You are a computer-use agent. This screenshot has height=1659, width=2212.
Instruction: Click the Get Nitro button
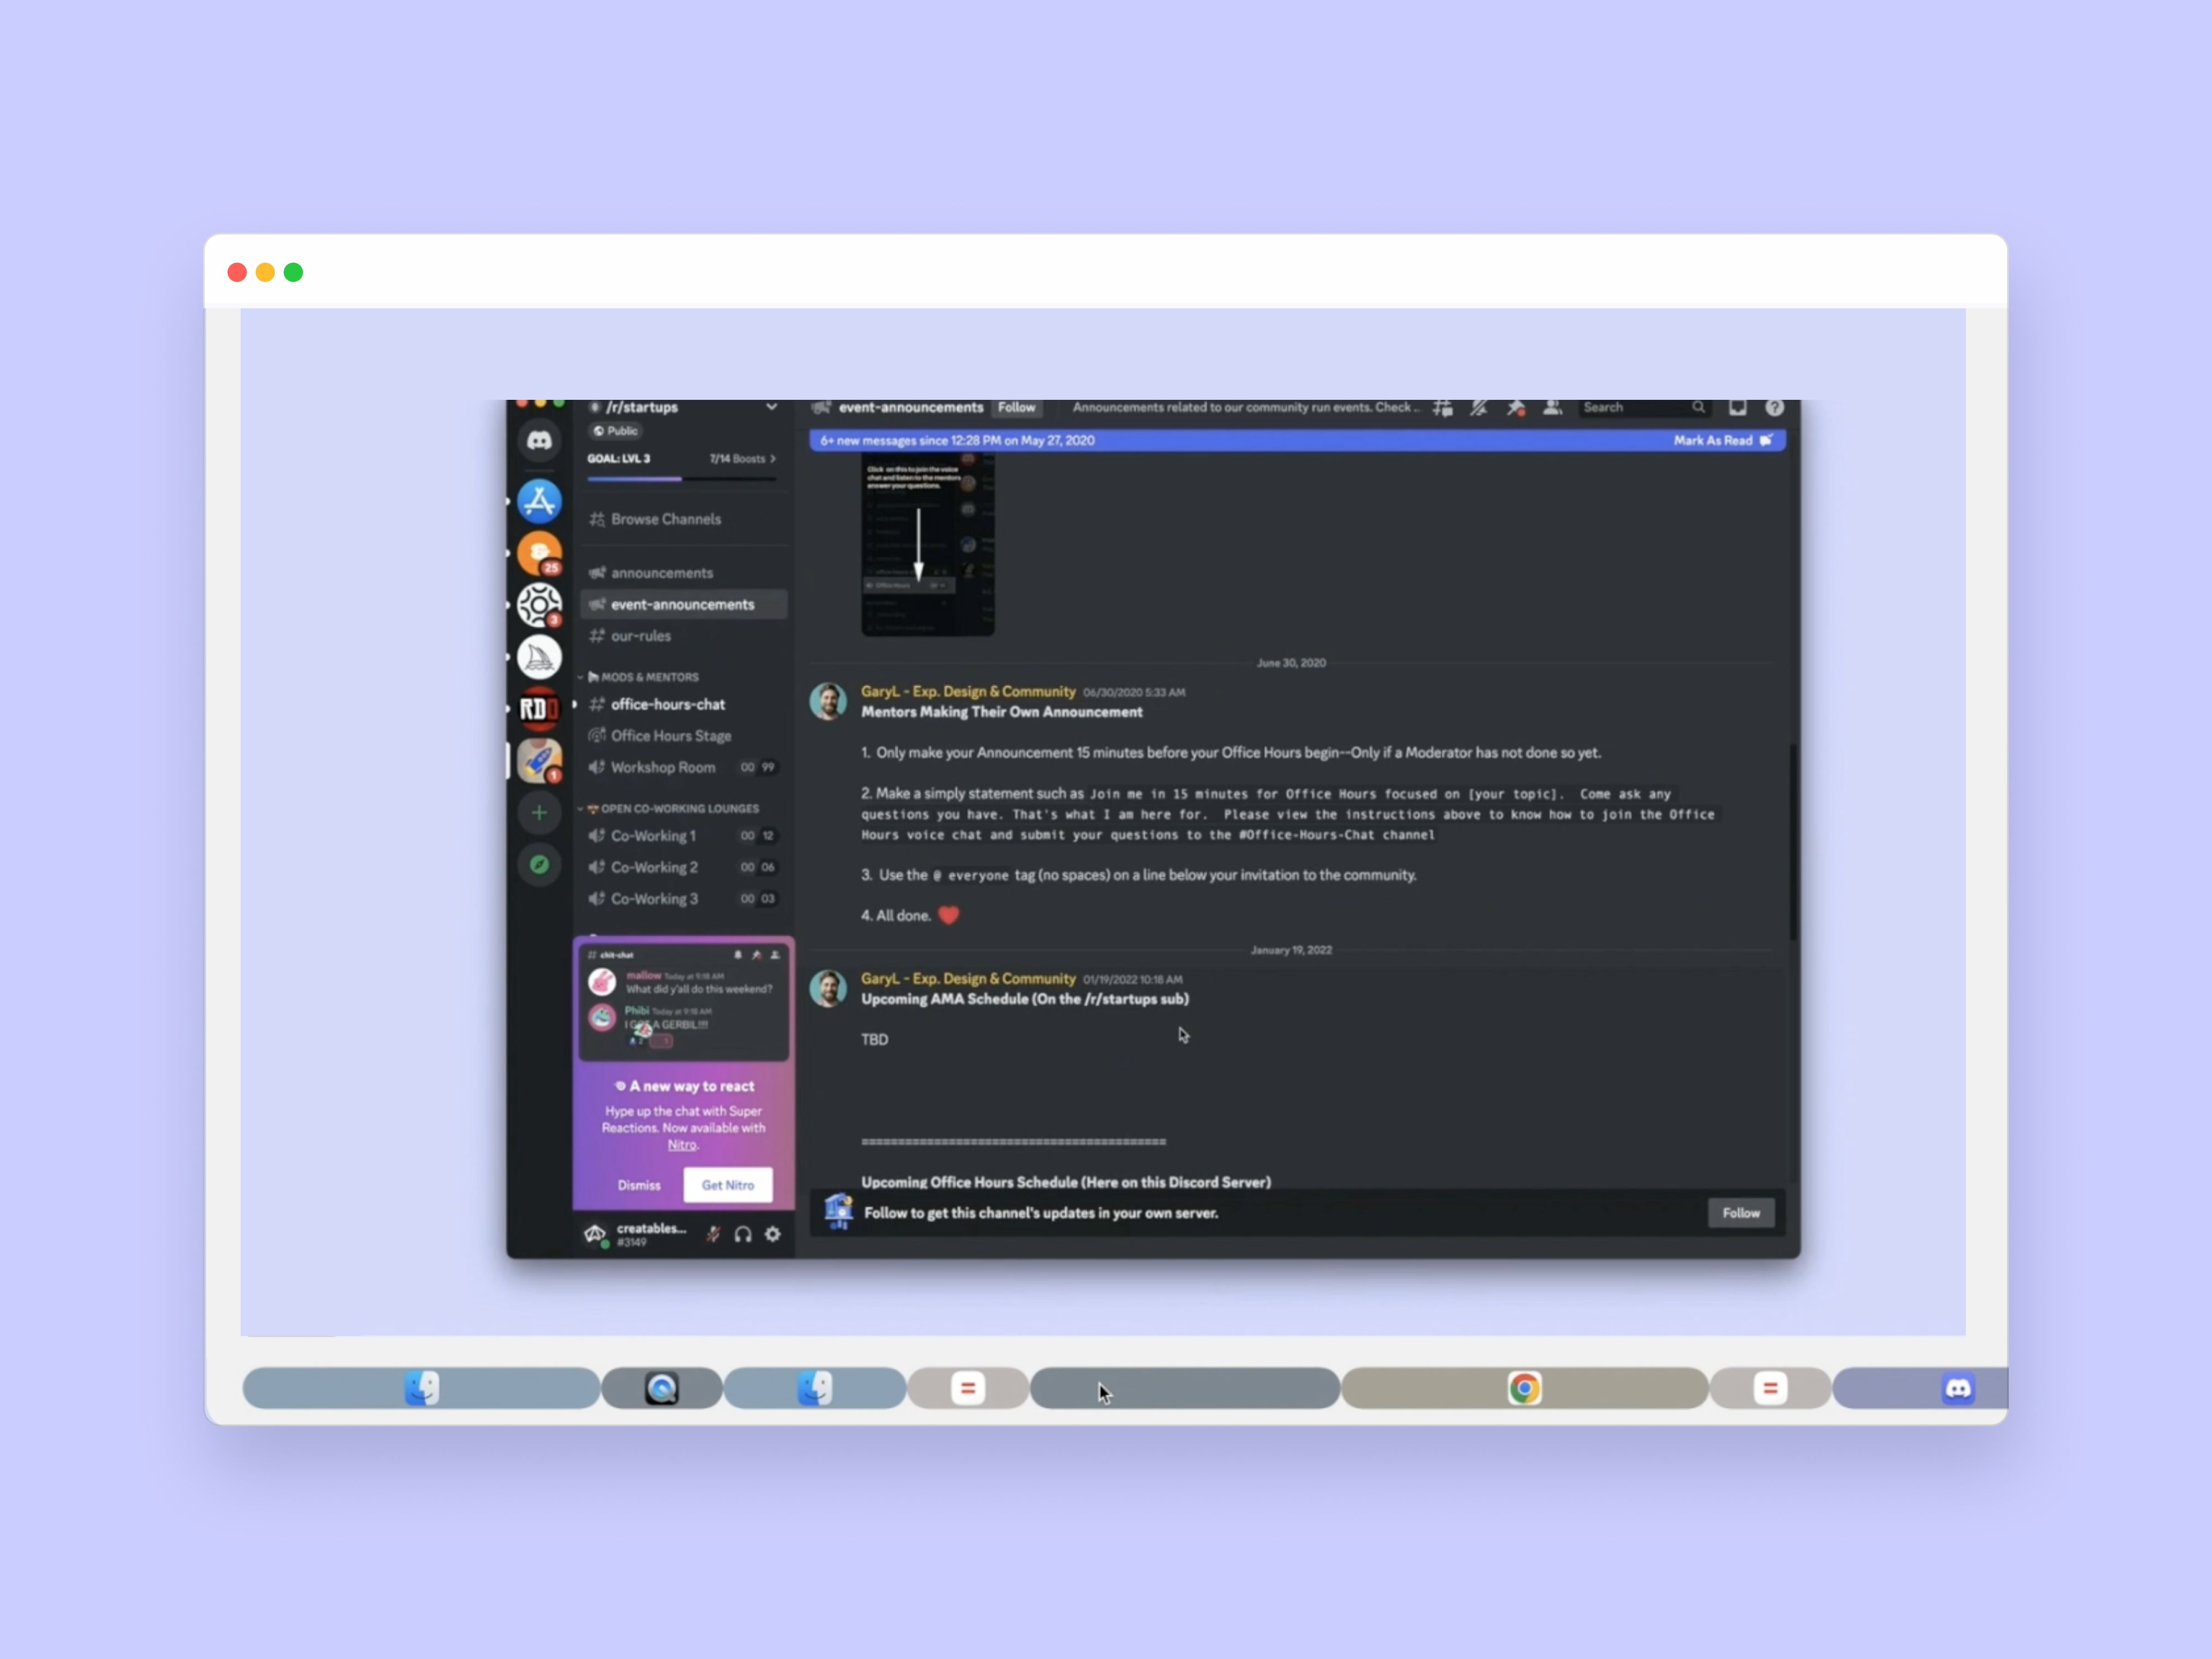tap(728, 1185)
